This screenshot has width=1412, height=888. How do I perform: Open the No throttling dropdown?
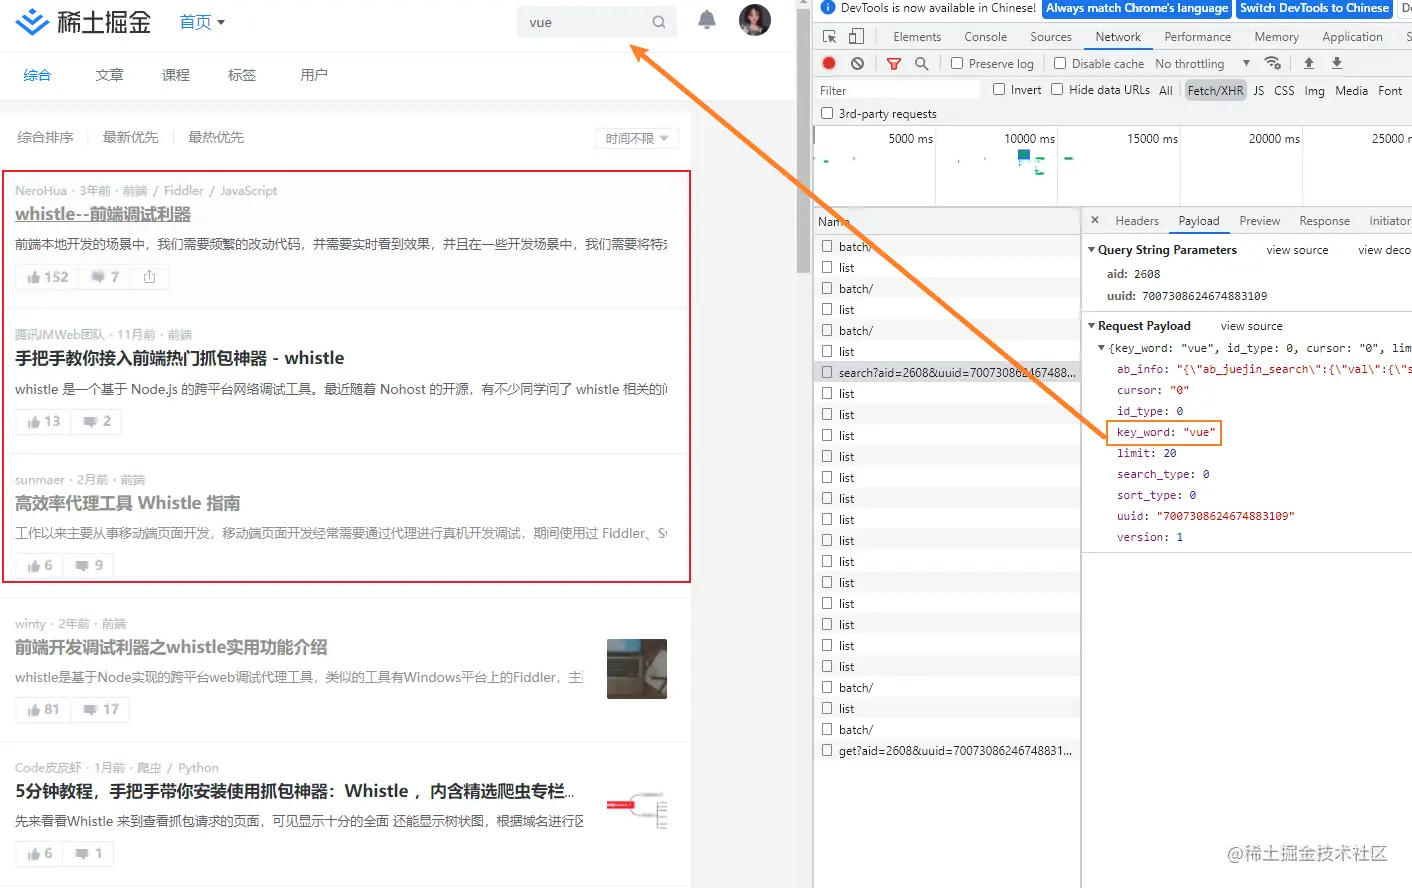click(x=1202, y=63)
